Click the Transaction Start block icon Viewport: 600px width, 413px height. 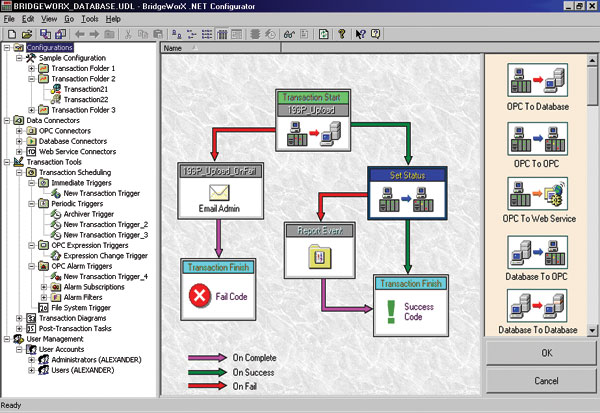click(x=313, y=134)
